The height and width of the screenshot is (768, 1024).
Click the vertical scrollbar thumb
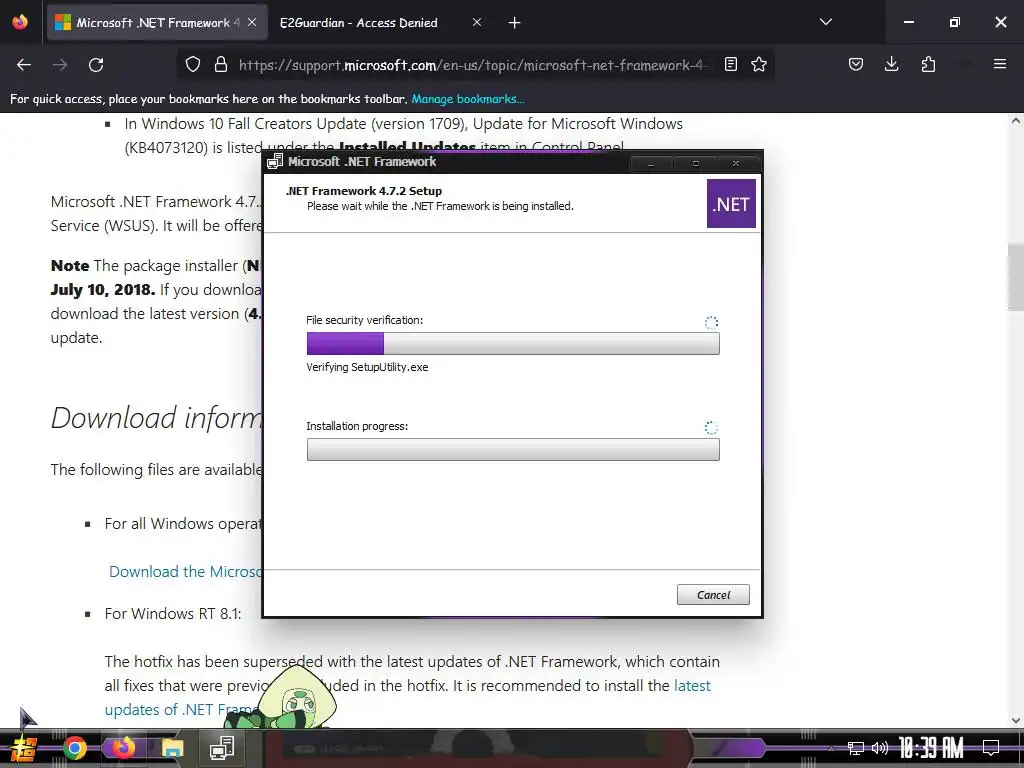[1016, 278]
